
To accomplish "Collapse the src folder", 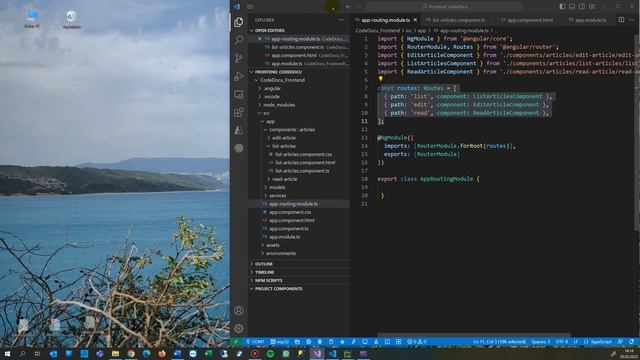I will 299,113.
